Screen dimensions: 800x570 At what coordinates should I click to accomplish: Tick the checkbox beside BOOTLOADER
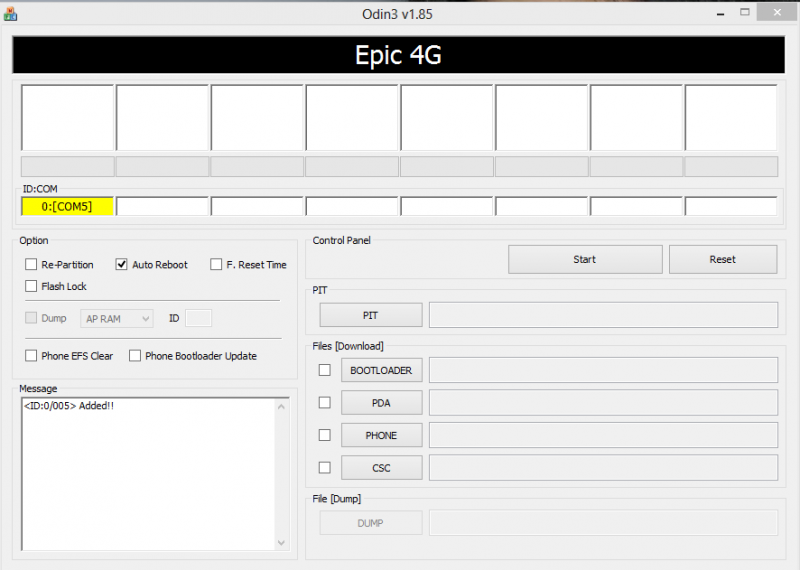coord(324,370)
